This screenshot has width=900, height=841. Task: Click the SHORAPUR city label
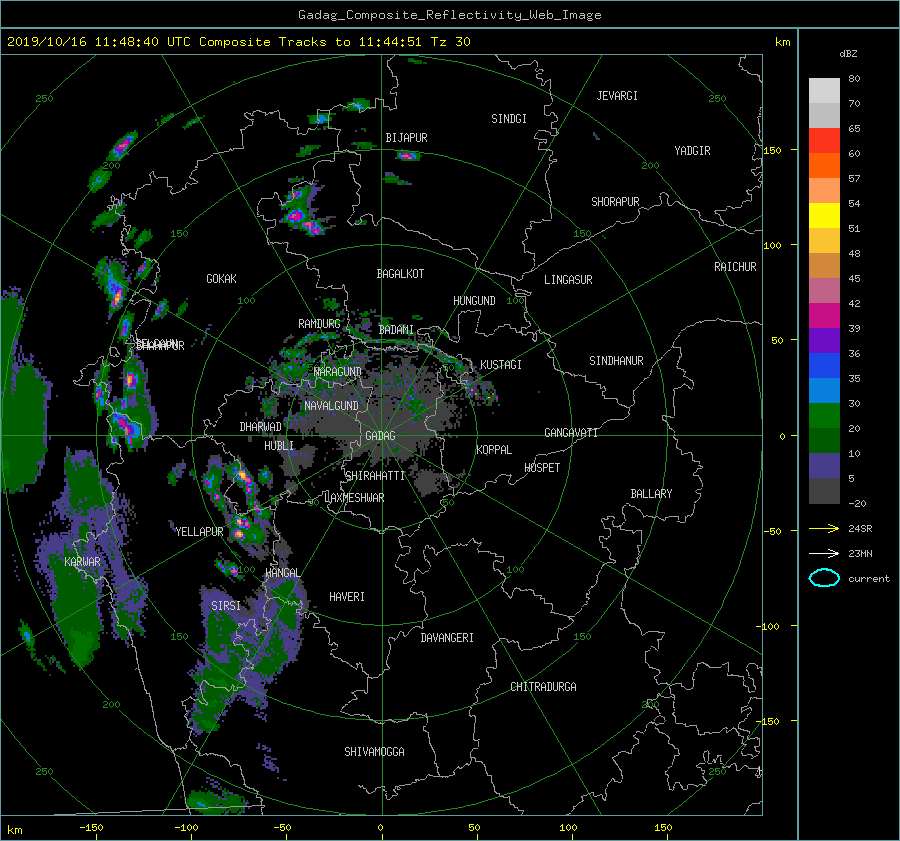[x=615, y=202]
